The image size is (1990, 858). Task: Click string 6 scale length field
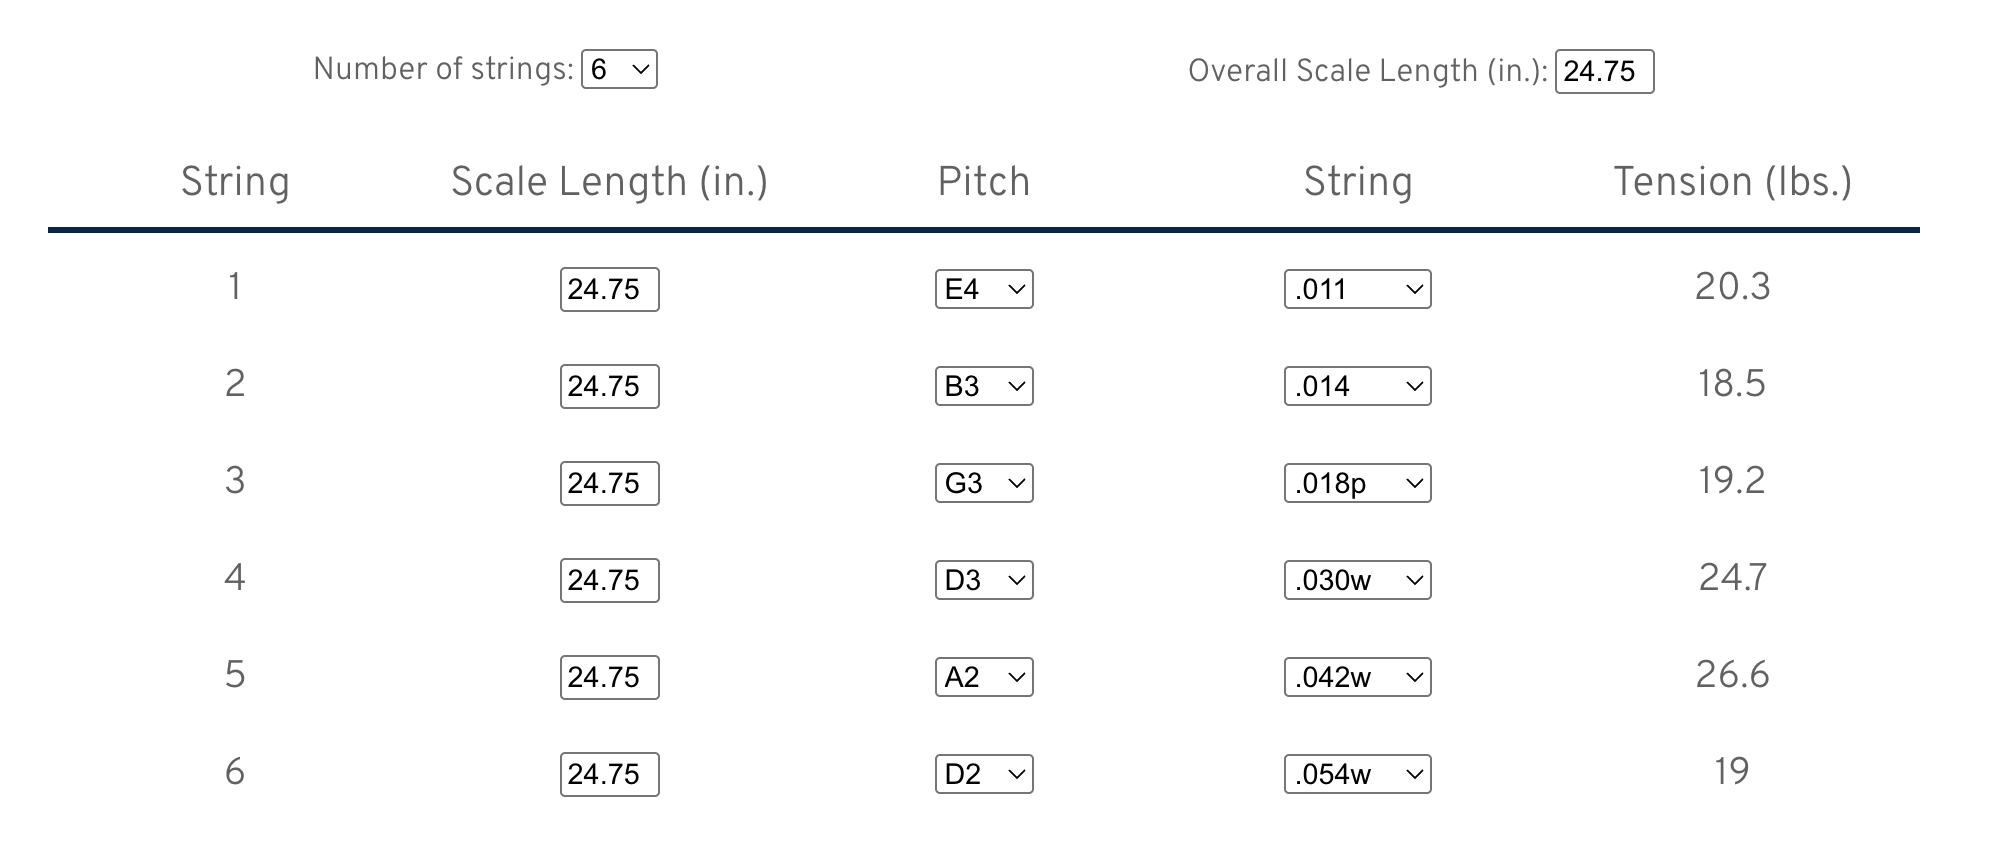click(609, 775)
